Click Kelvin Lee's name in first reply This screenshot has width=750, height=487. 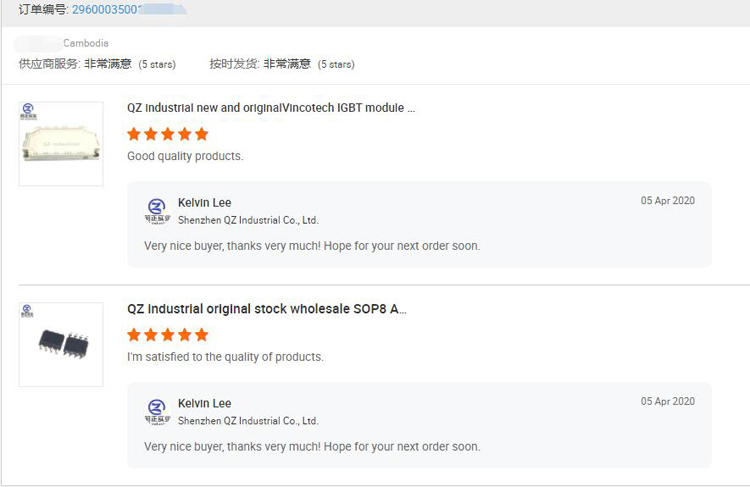point(204,203)
